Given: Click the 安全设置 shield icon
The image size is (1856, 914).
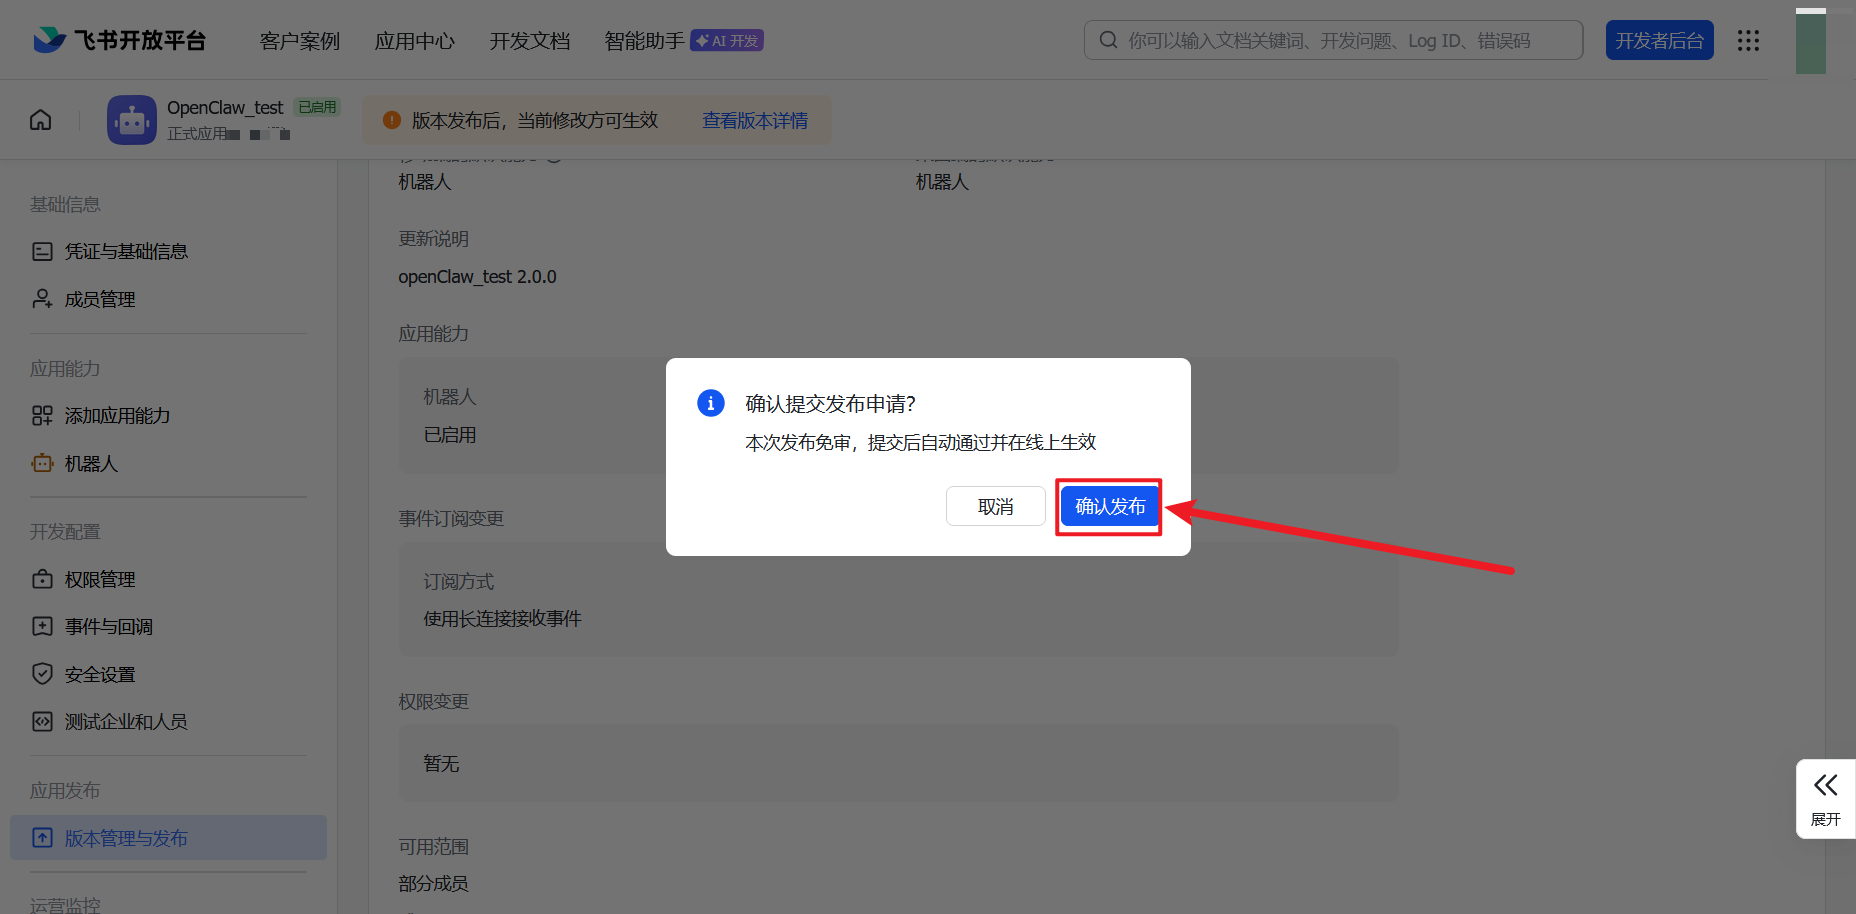Looking at the screenshot, I should click(42, 673).
